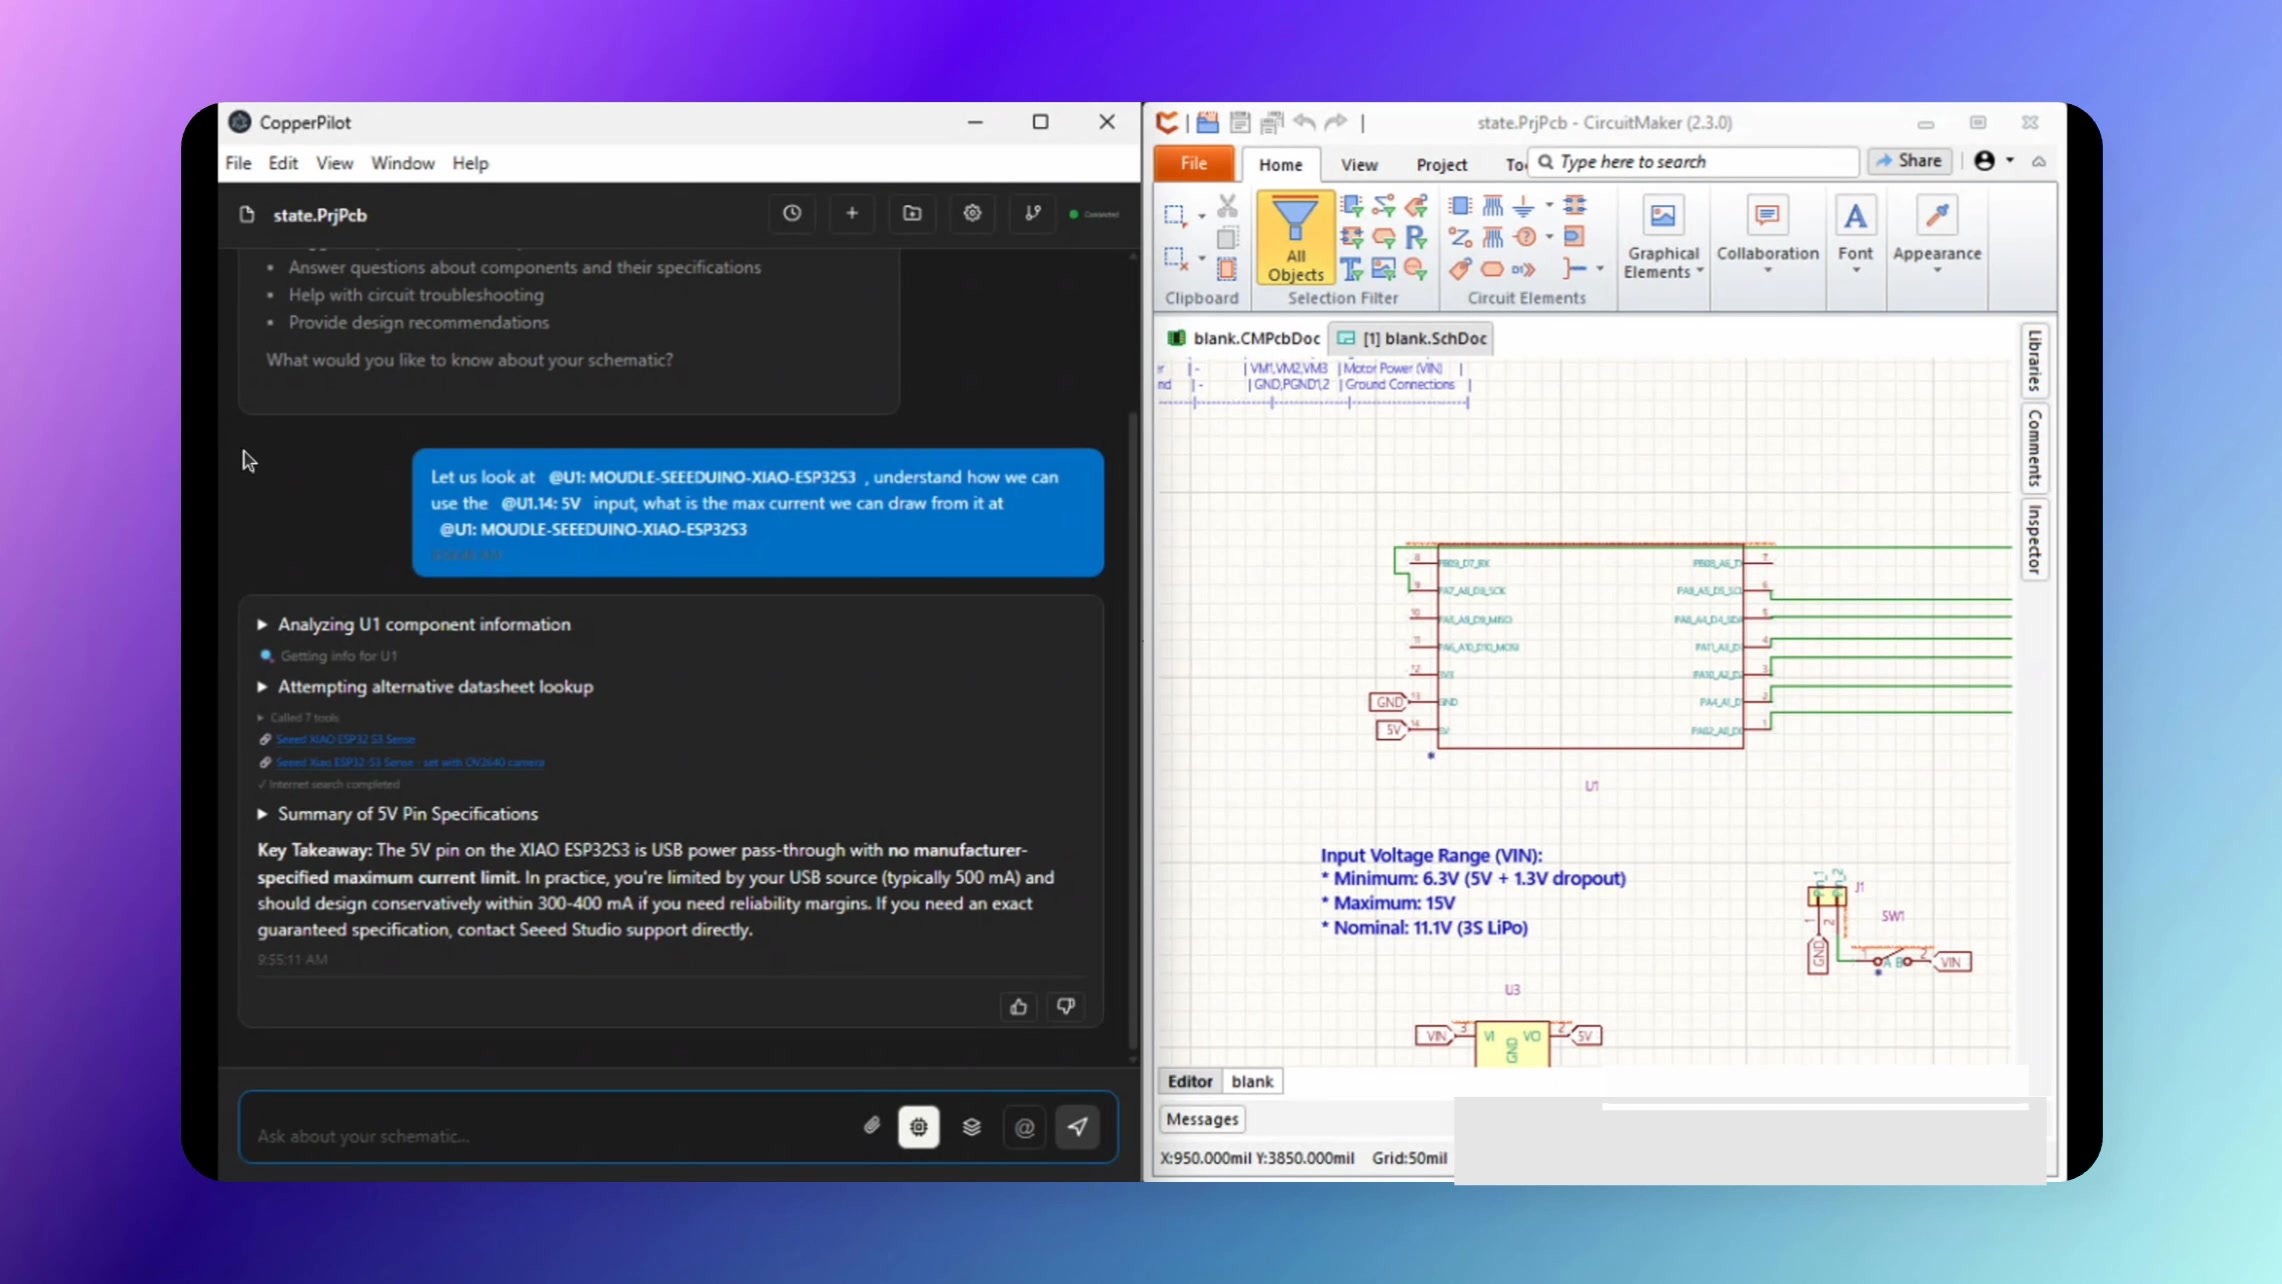Click the attach file paperclip icon
The image size is (2282, 1284).
[872, 1127]
